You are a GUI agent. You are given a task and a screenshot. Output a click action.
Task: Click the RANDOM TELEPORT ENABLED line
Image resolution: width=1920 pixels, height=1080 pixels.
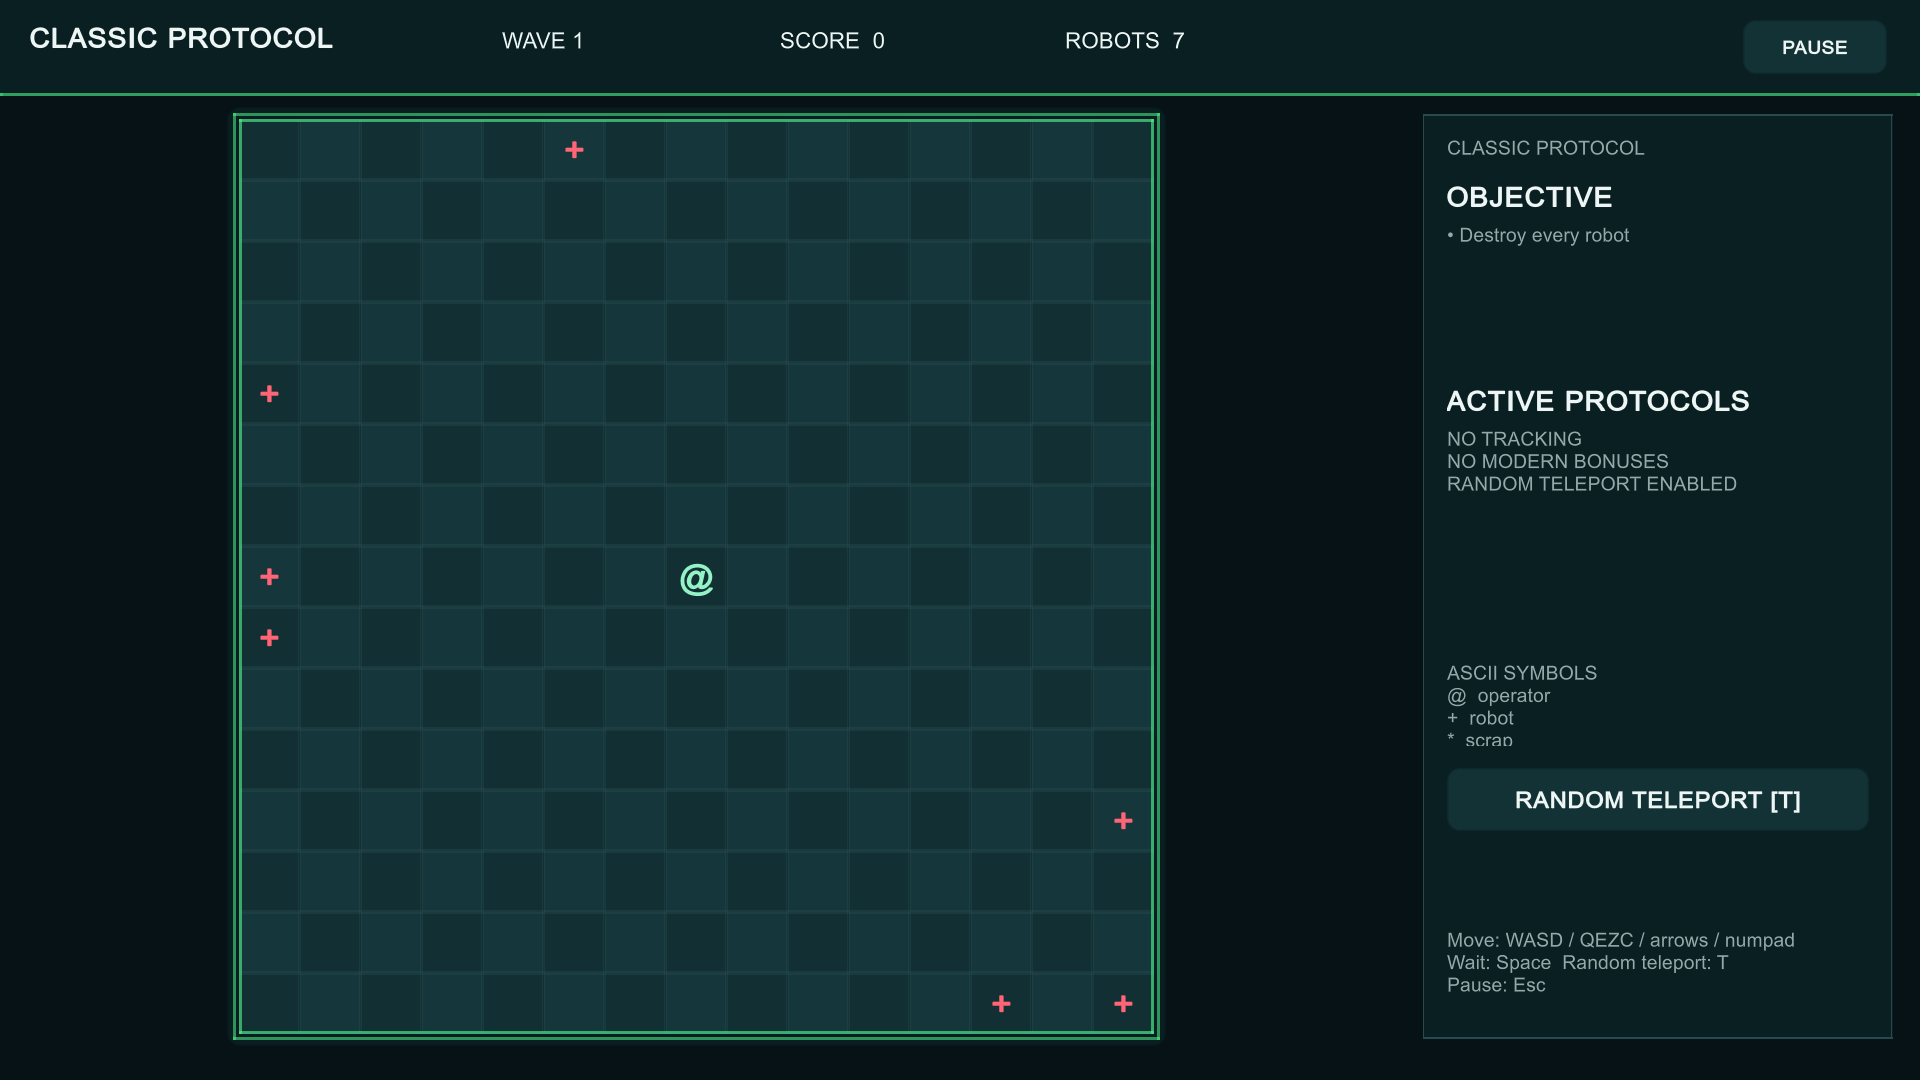point(1591,484)
